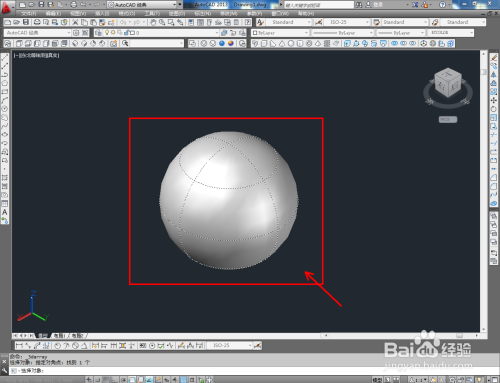Open the layer 0 dropdown list
The image size is (500, 383).
(x=217, y=33)
